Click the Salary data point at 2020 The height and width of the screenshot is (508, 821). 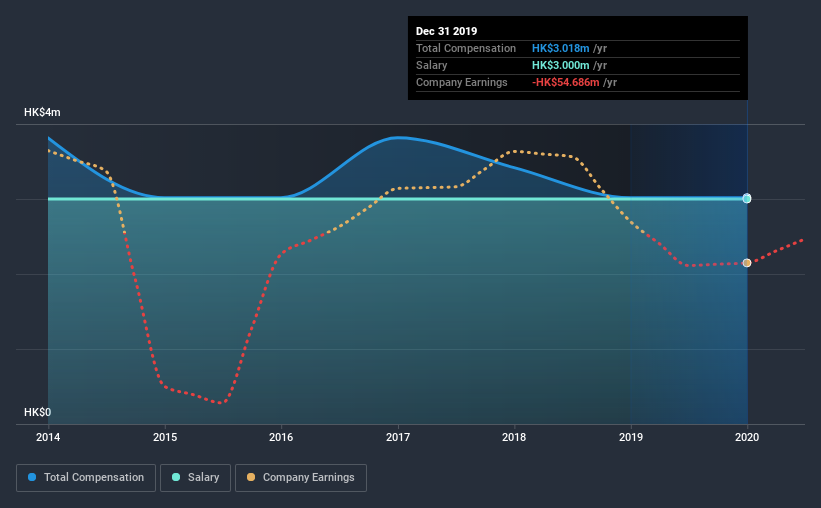(x=747, y=198)
